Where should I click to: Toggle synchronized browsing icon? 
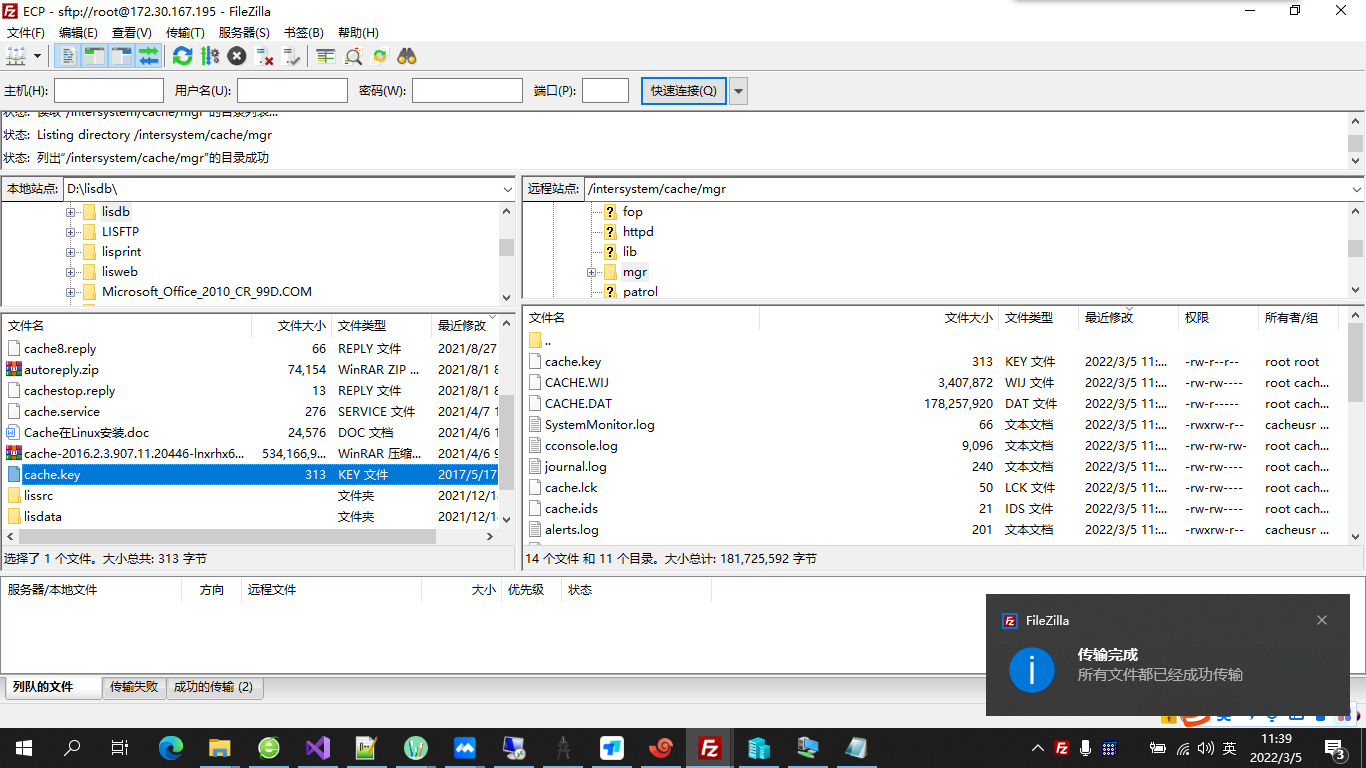click(x=380, y=56)
